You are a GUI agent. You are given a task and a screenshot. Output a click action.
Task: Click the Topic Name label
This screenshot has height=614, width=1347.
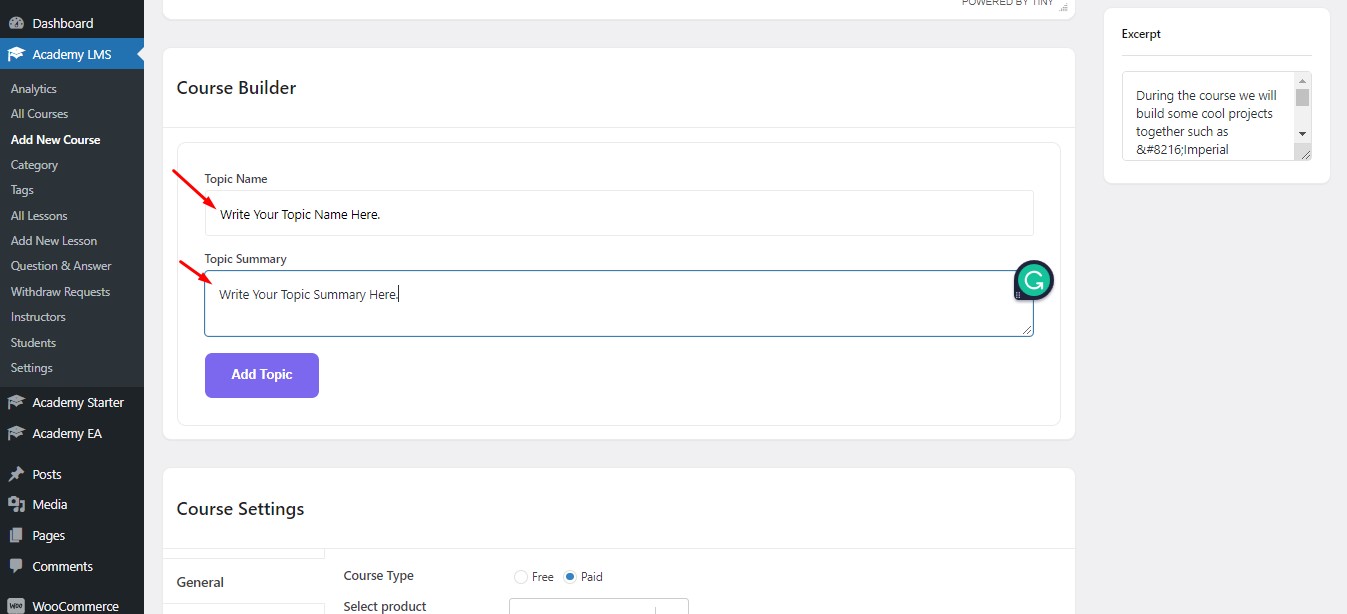(x=236, y=179)
